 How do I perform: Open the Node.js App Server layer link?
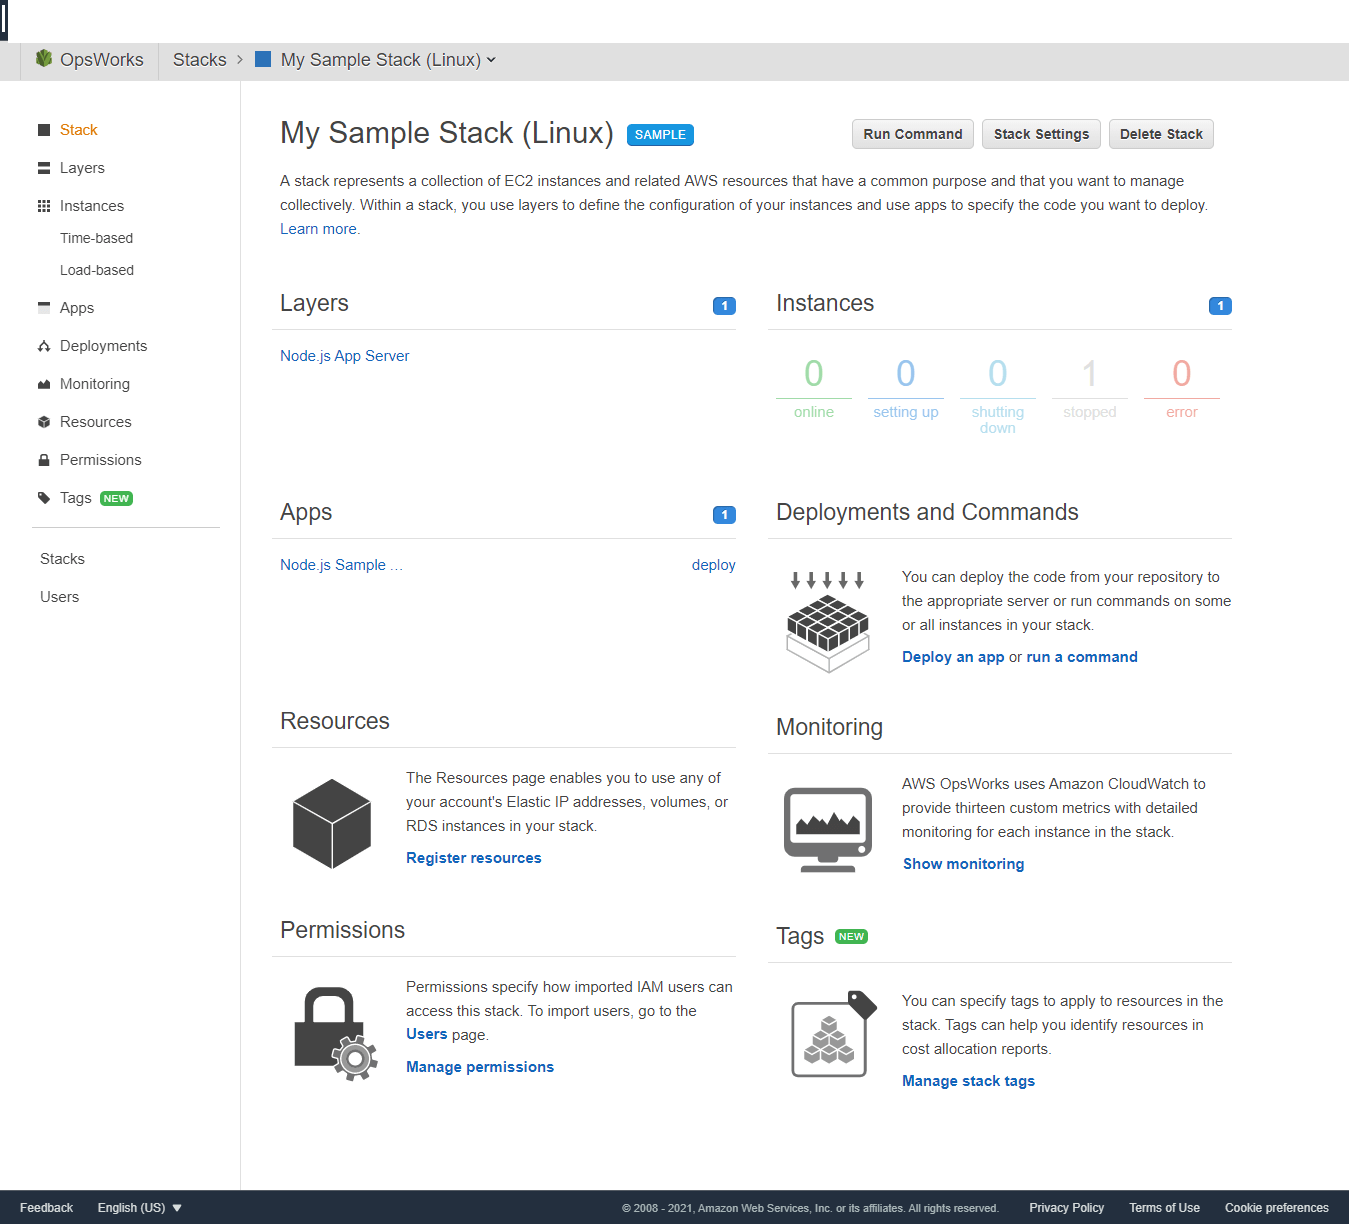pos(345,356)
